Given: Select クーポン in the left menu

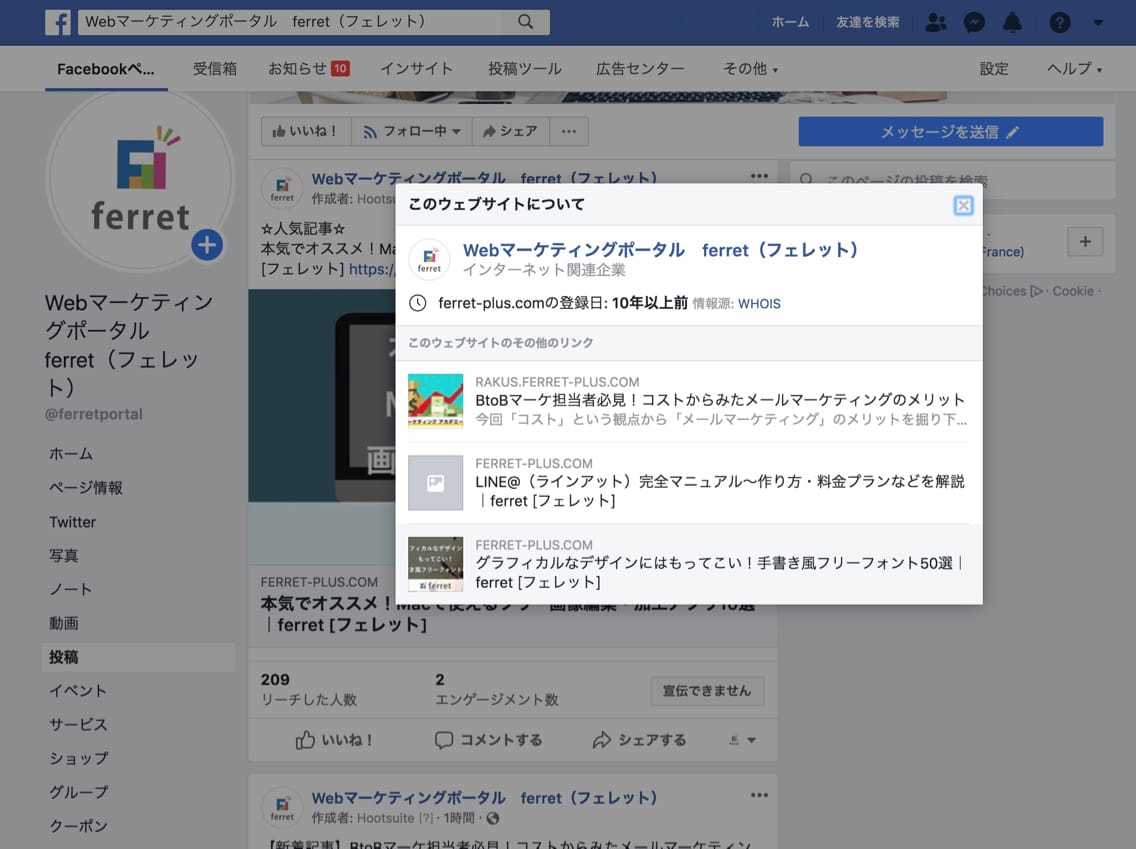Looking at the screenshot, I should coord(78,826).
